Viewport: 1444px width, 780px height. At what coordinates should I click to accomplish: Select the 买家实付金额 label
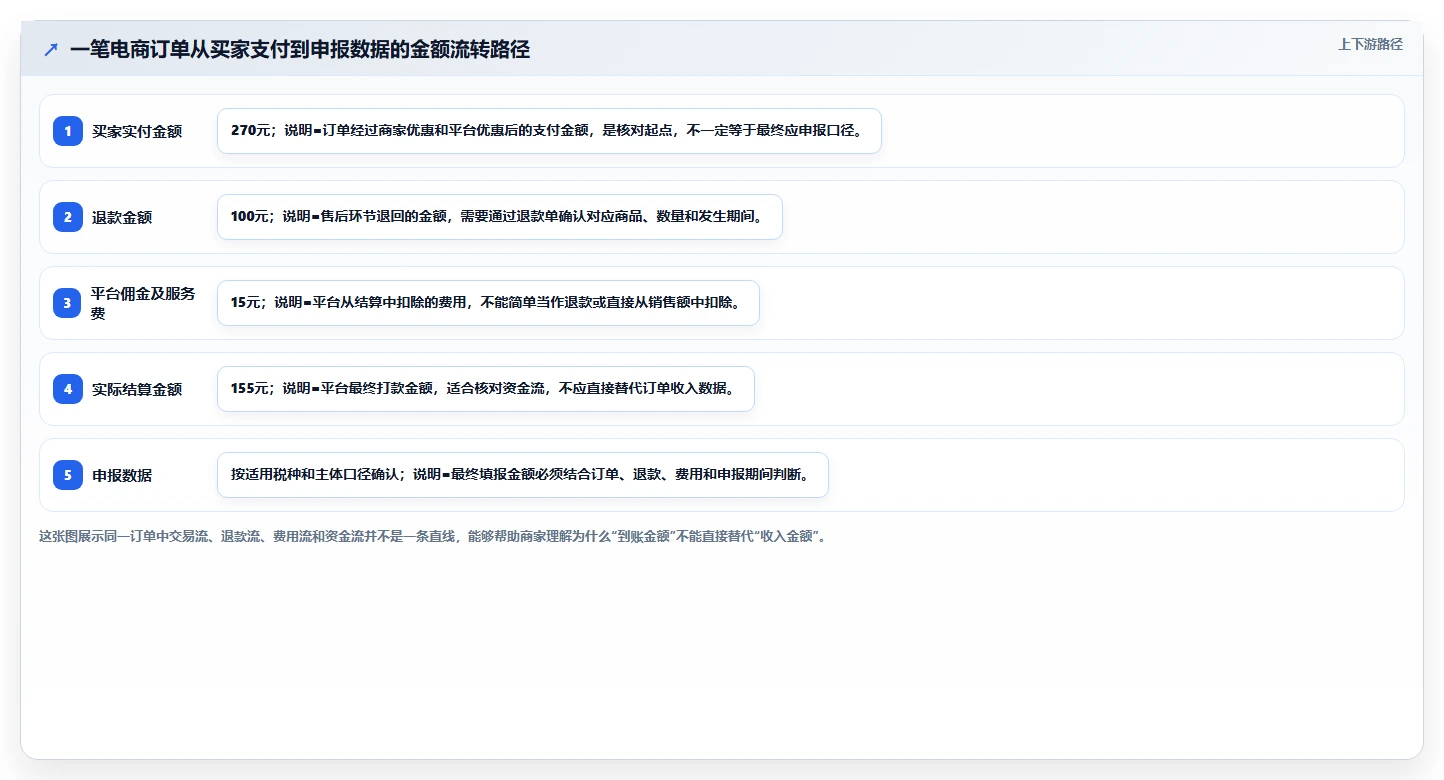tap(137, 131)
